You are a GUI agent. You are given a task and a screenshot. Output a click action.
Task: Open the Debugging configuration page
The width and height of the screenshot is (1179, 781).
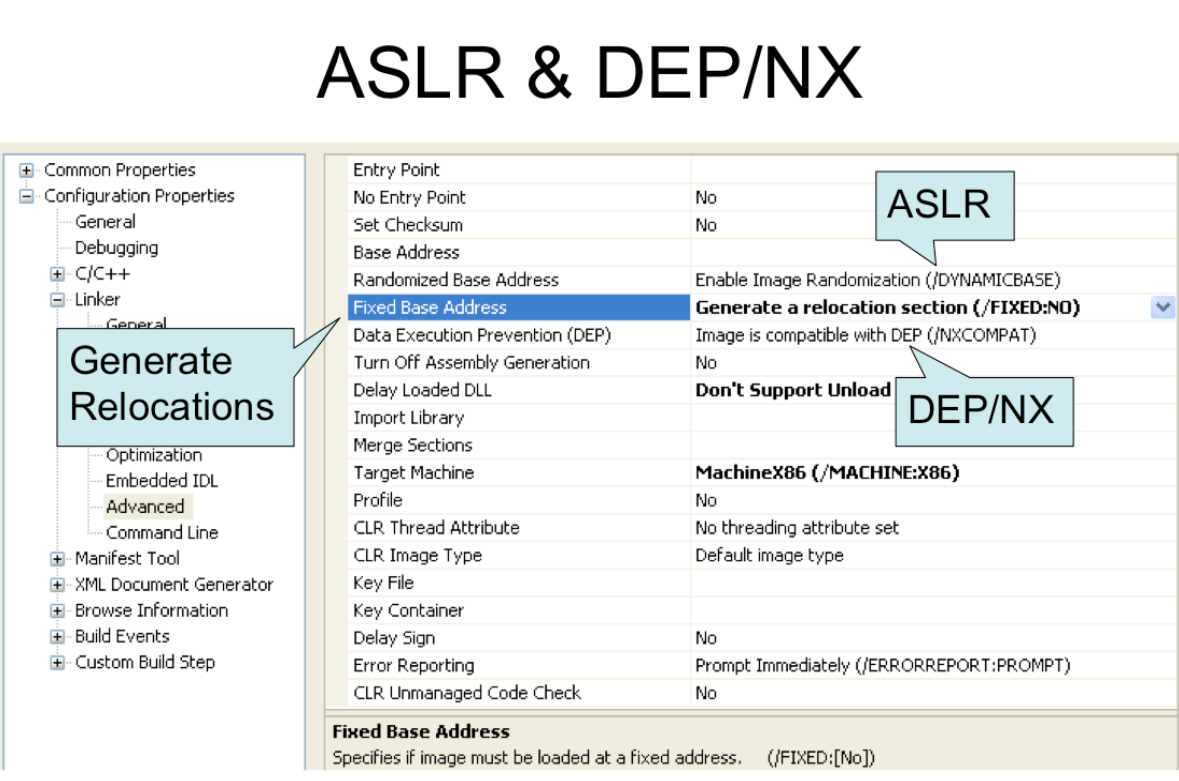tap(116, 248)
